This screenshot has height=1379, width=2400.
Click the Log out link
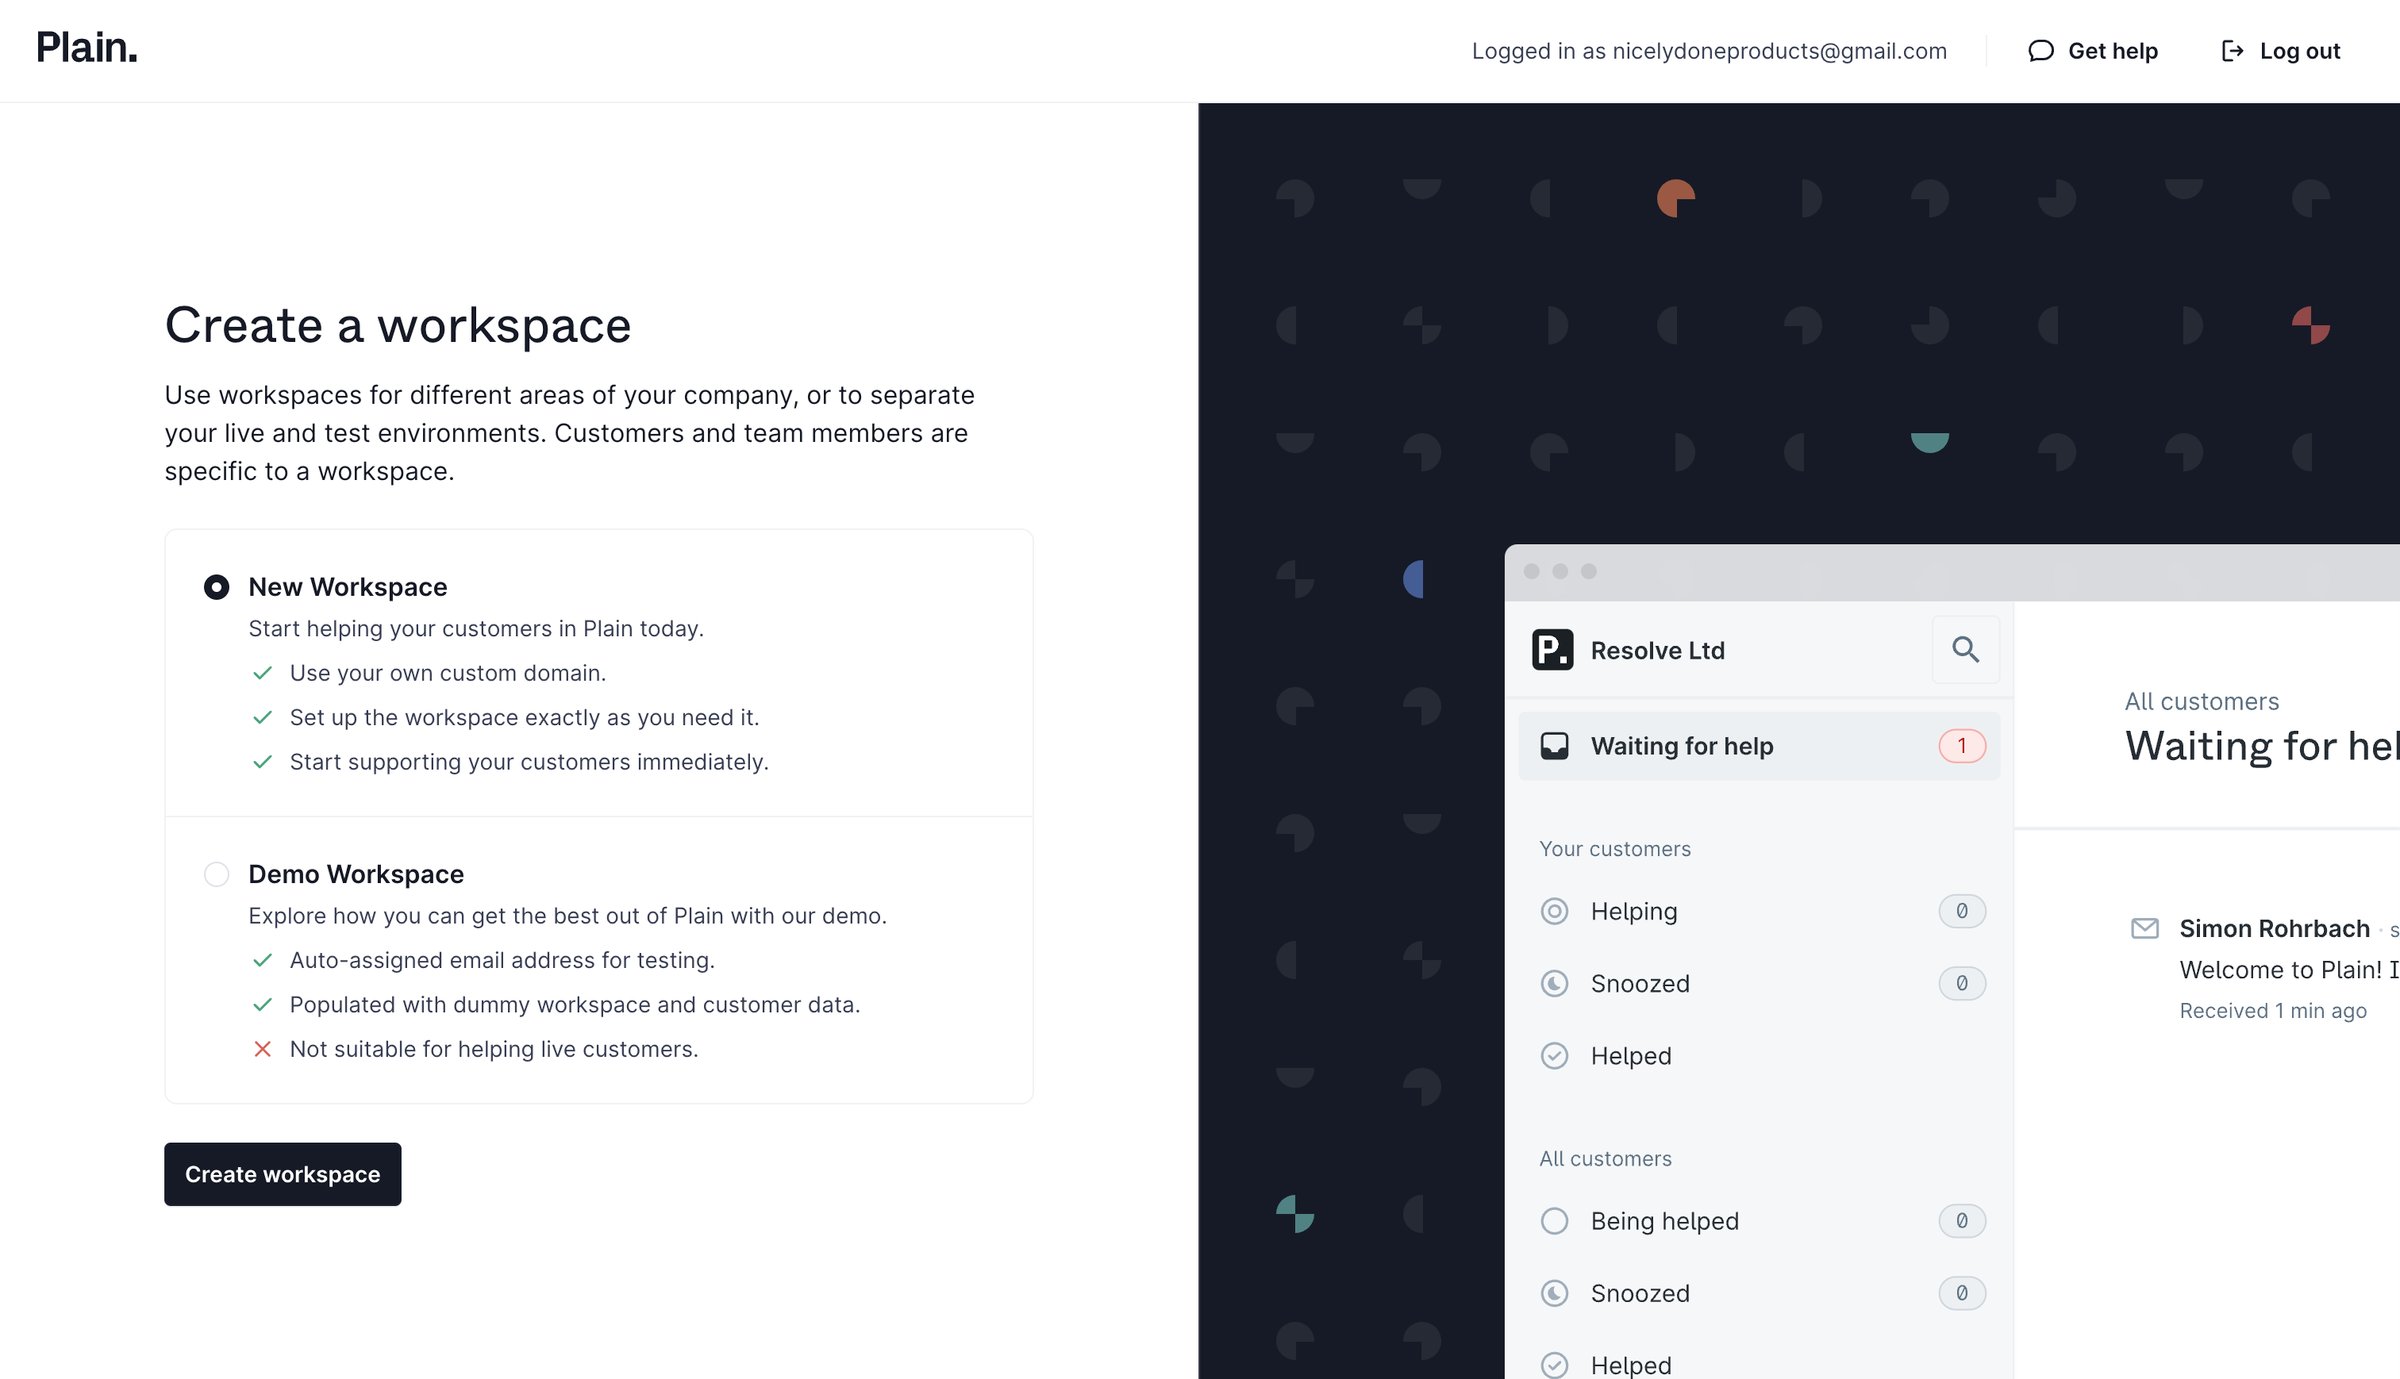tap(2280, 51)
